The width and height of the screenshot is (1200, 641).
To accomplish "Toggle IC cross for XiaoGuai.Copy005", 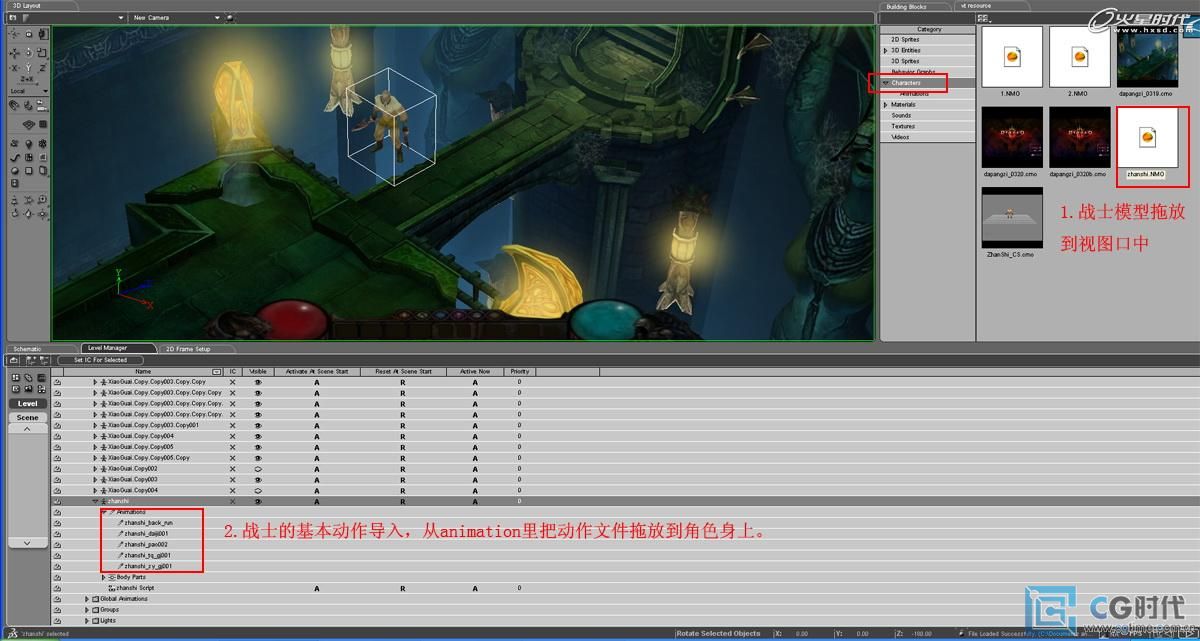I will 232,447.
